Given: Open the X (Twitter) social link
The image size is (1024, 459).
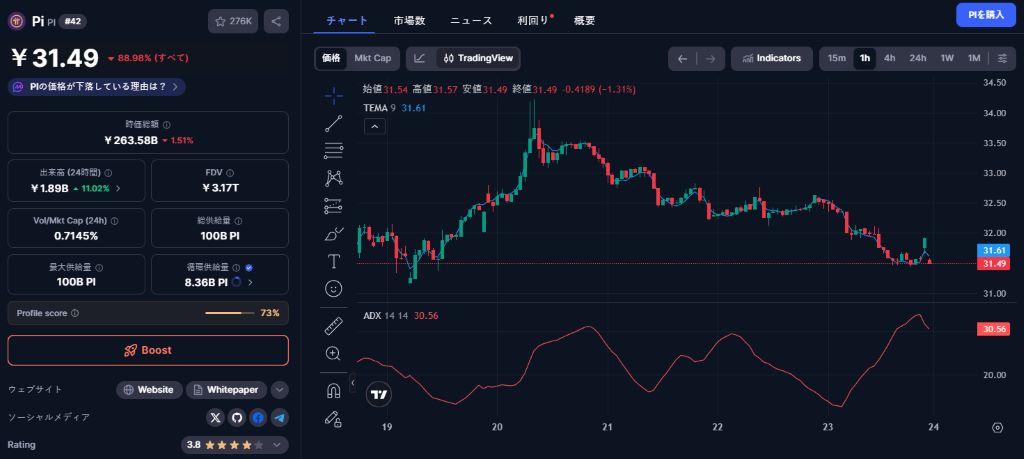Looking at the screenshot, I should click(x=215, y=417).
